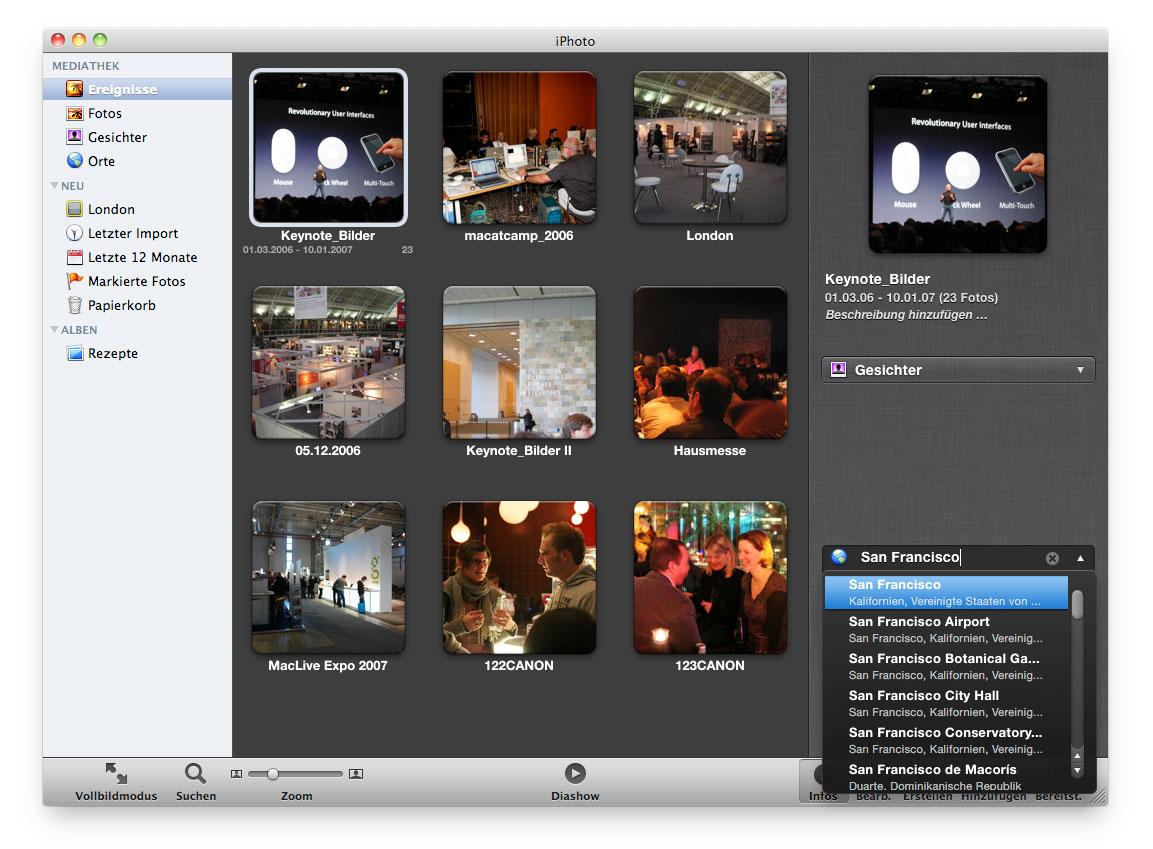Open the Erstellen toolbar tab

(927, 797)
